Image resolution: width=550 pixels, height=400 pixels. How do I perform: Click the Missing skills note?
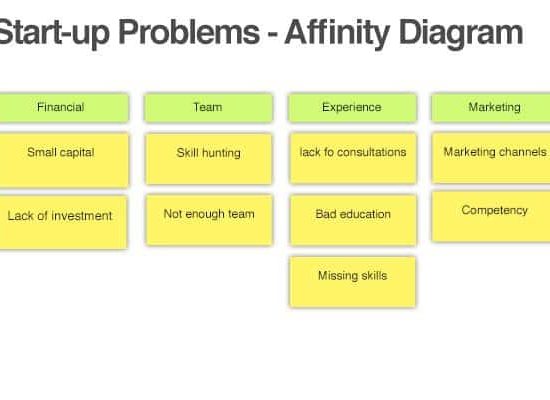(353, 282)
